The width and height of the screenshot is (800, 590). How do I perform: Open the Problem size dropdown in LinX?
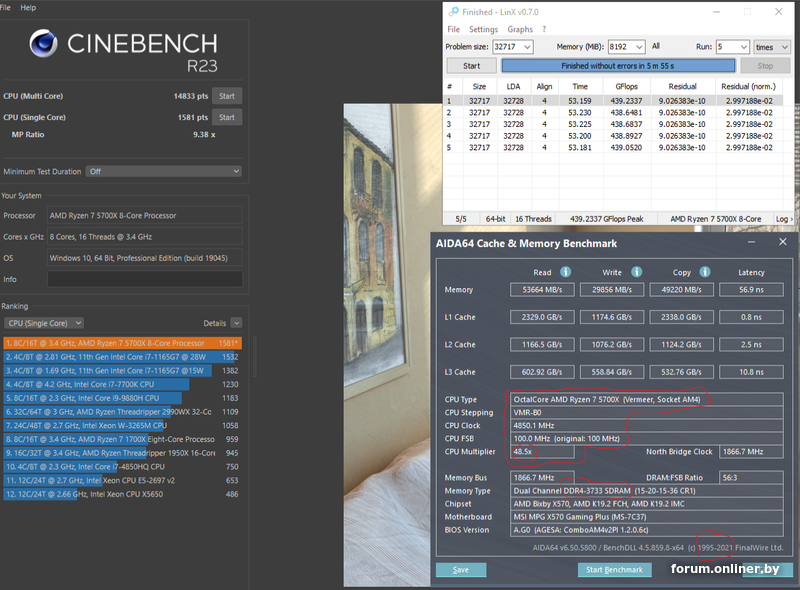tap(527, 47)
